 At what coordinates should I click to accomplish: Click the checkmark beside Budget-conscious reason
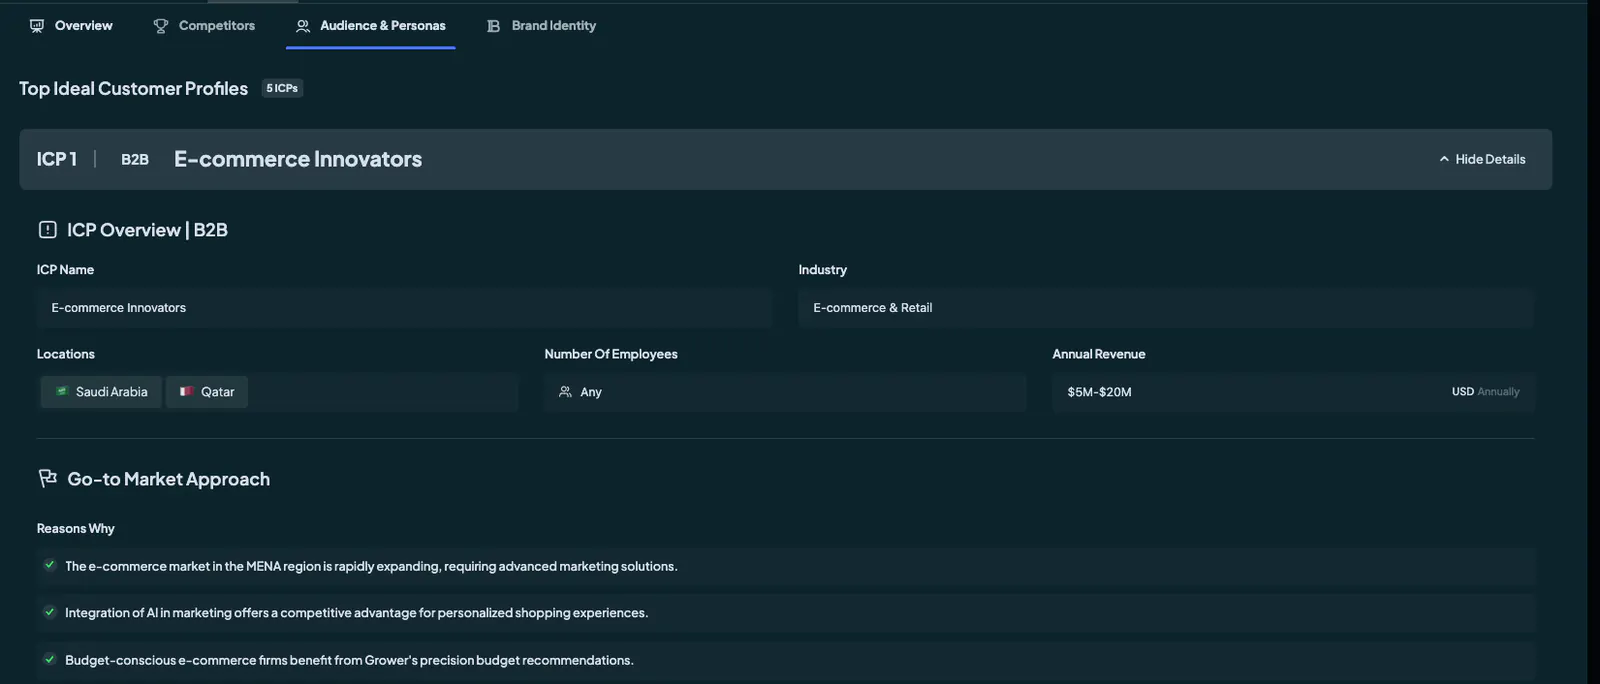click(49, 659)
